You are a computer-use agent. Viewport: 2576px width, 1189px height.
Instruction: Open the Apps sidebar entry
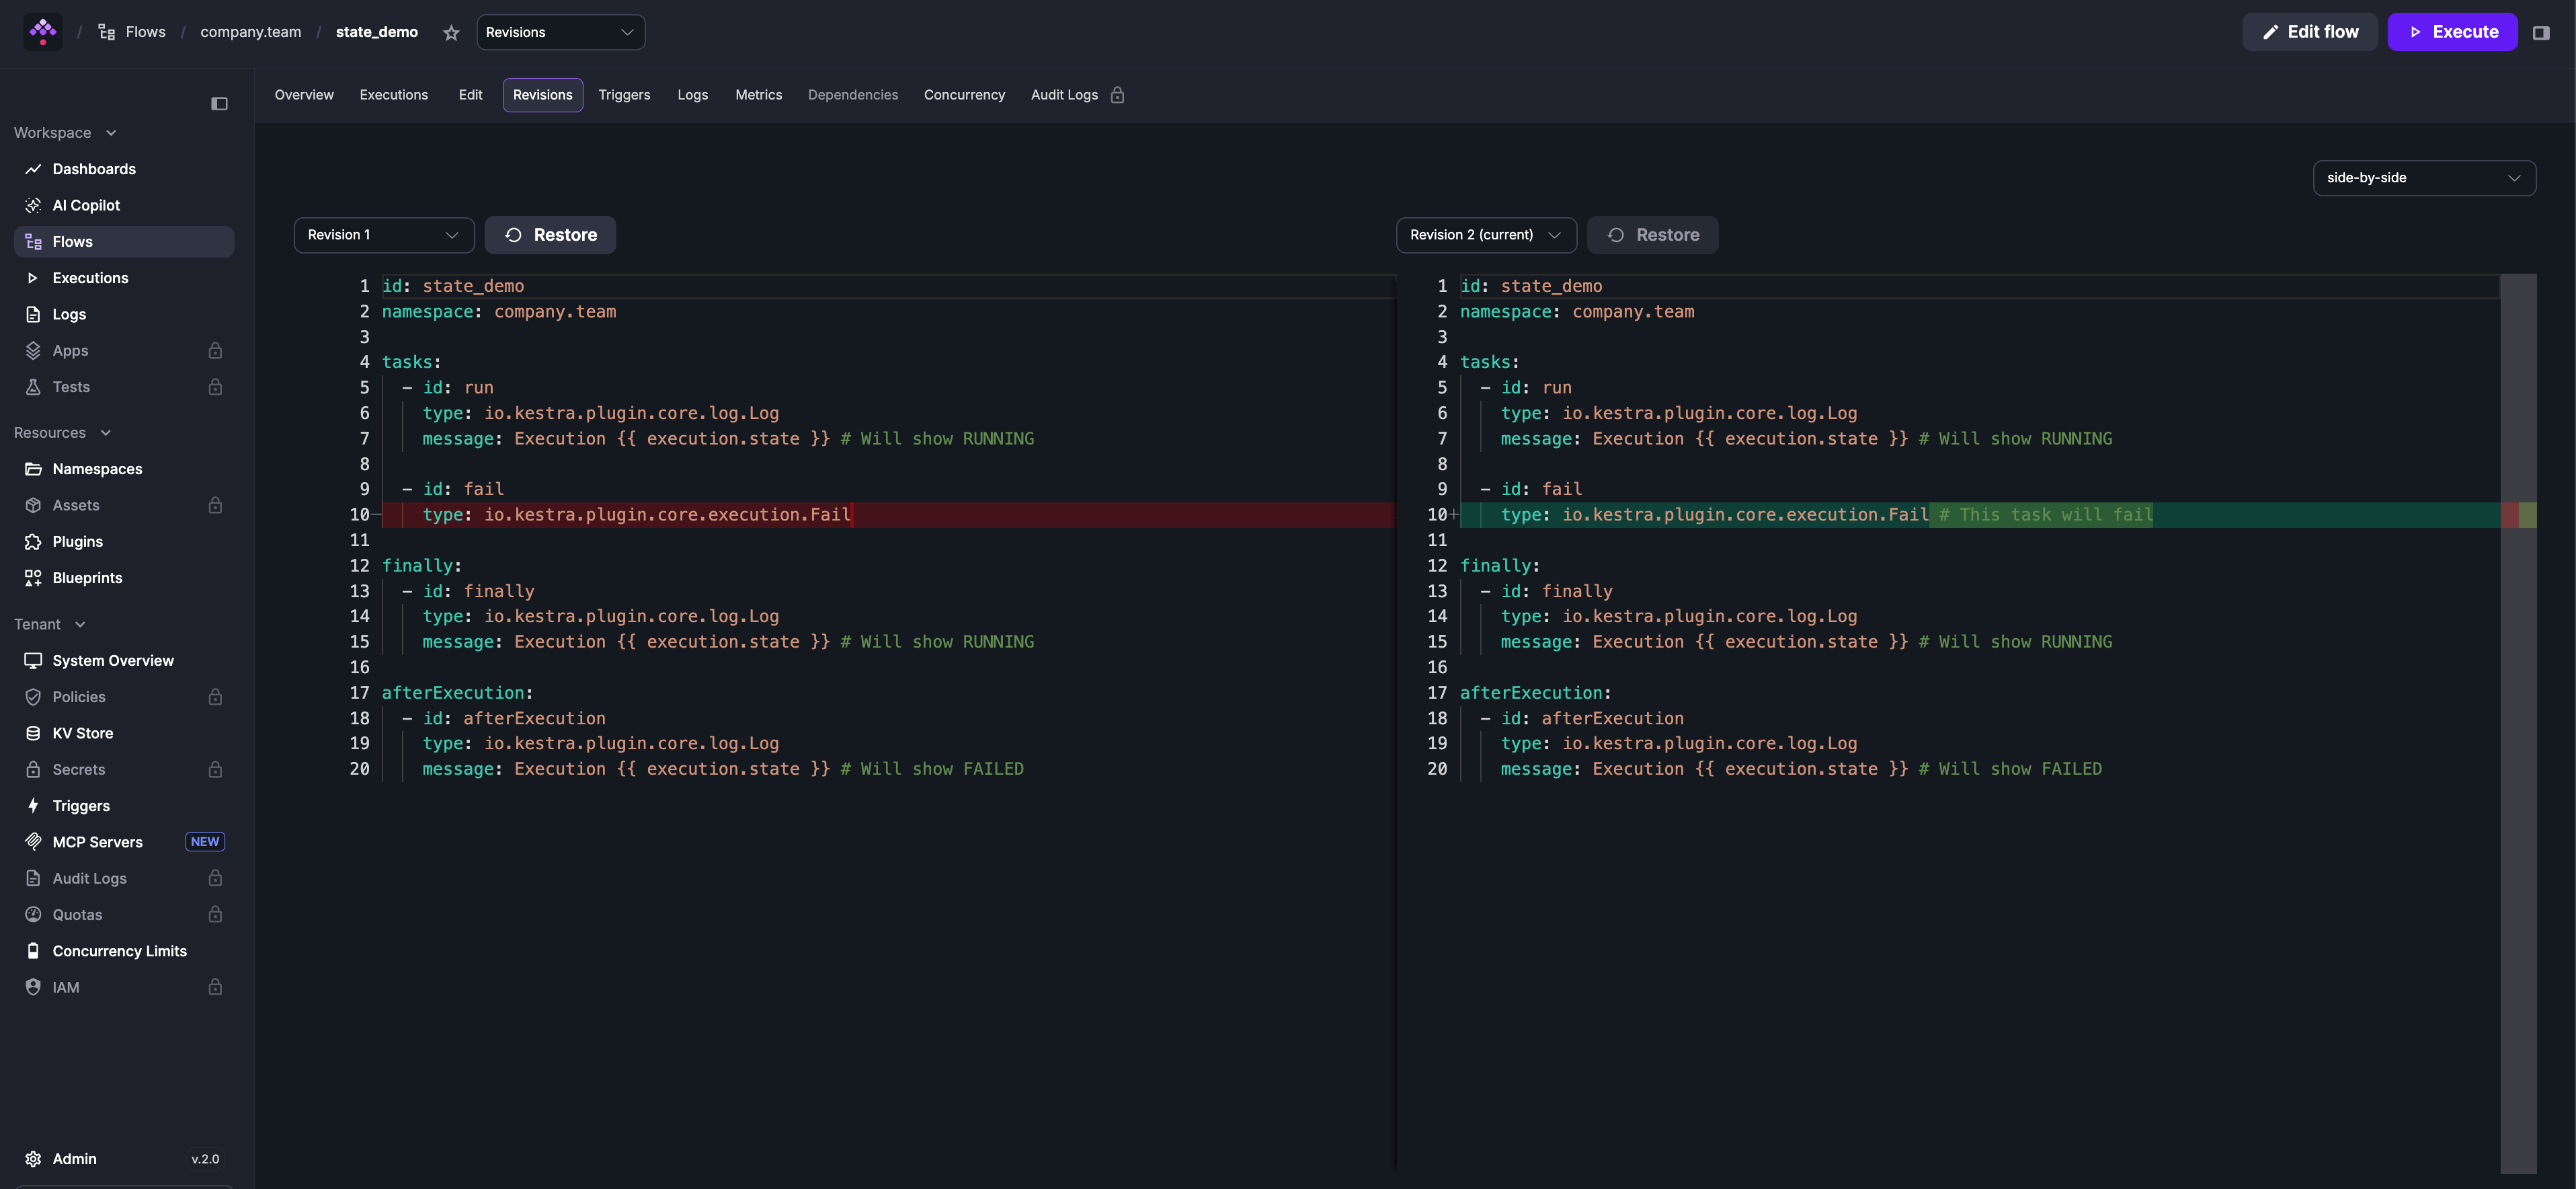124,351
